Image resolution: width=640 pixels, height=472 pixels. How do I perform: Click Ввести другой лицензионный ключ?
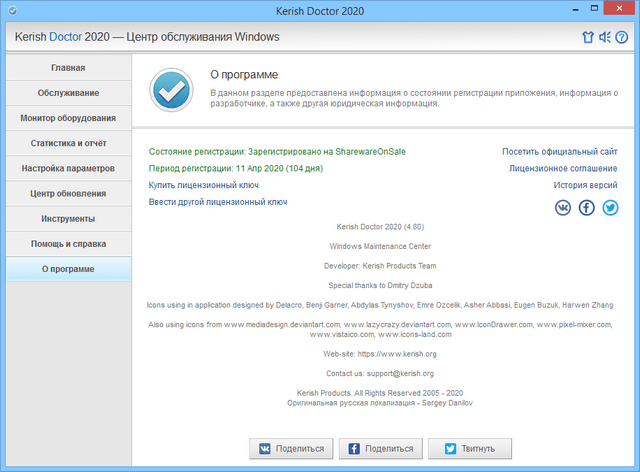pos(218,202)
